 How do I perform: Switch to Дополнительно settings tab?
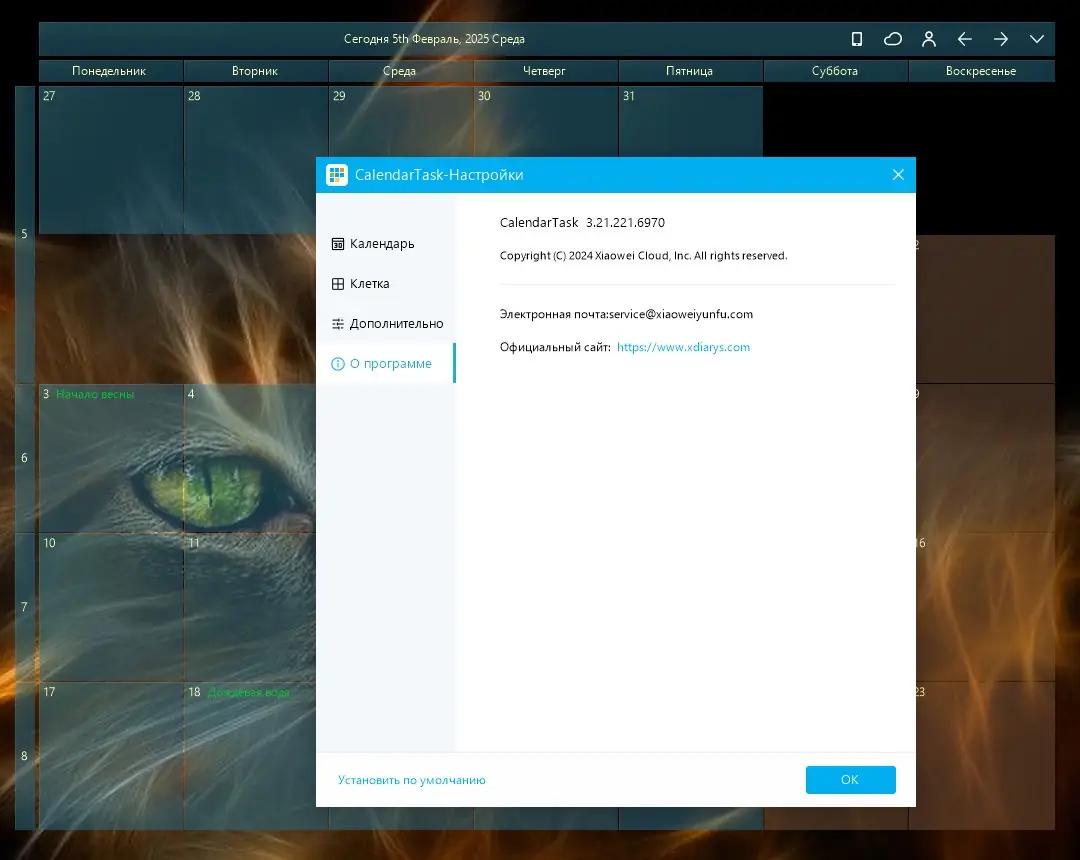386,324
